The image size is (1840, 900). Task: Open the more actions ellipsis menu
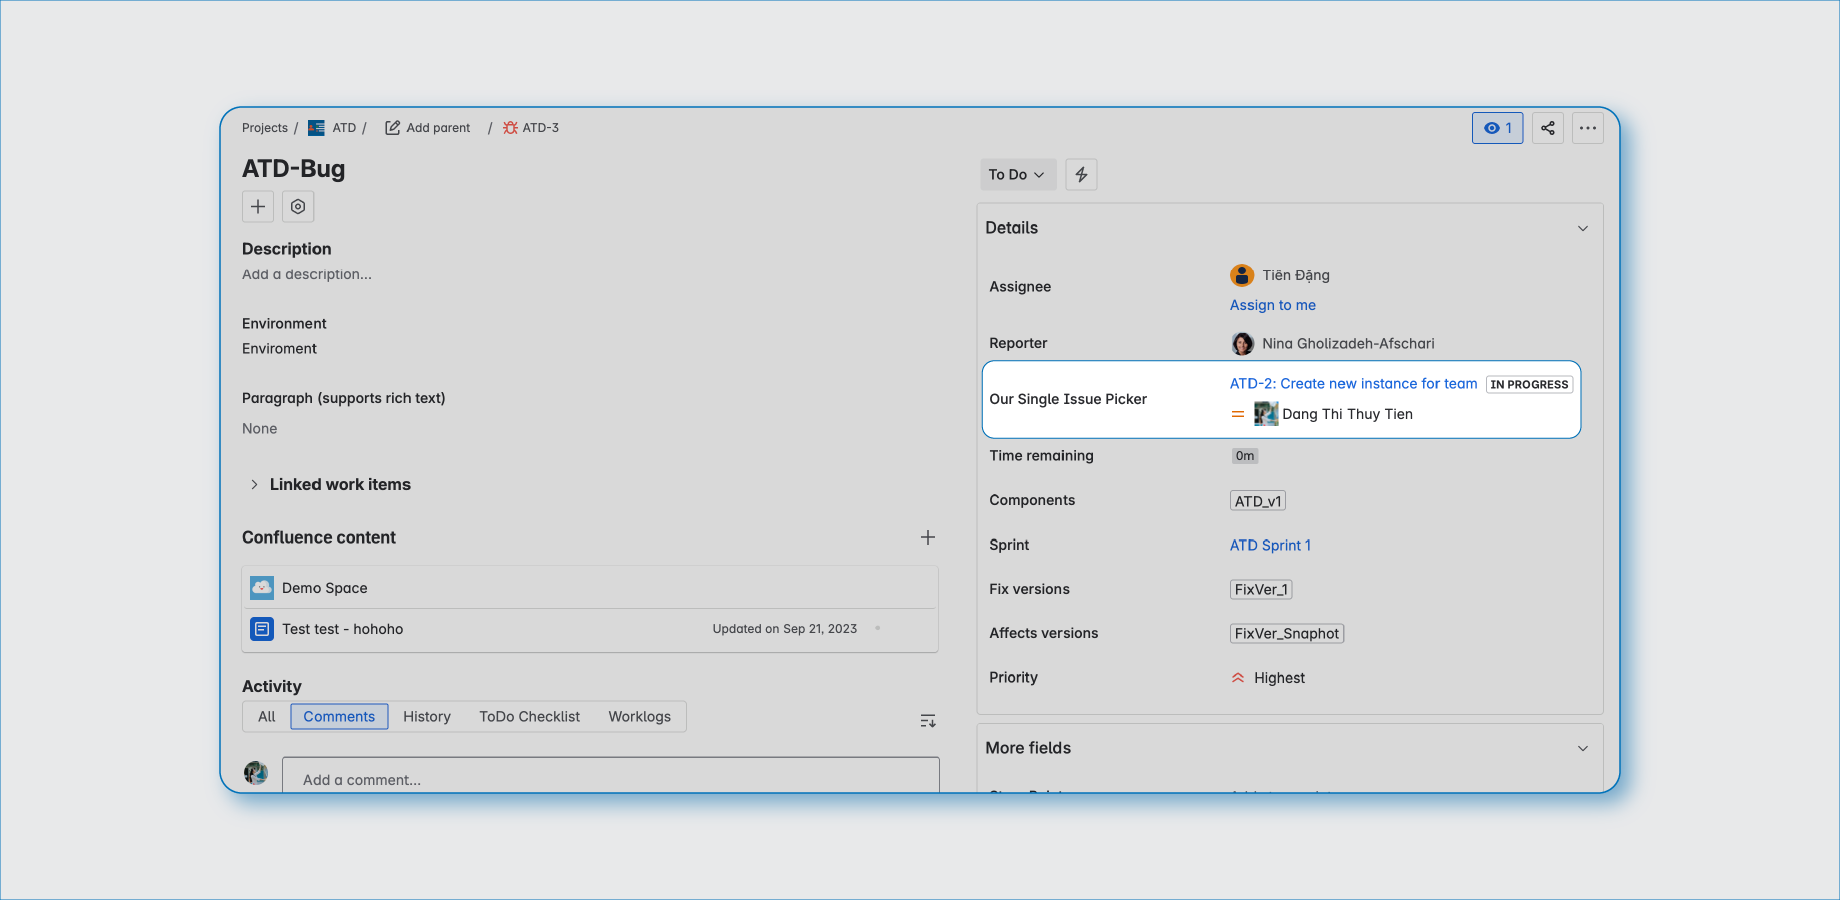(1587, 128)
